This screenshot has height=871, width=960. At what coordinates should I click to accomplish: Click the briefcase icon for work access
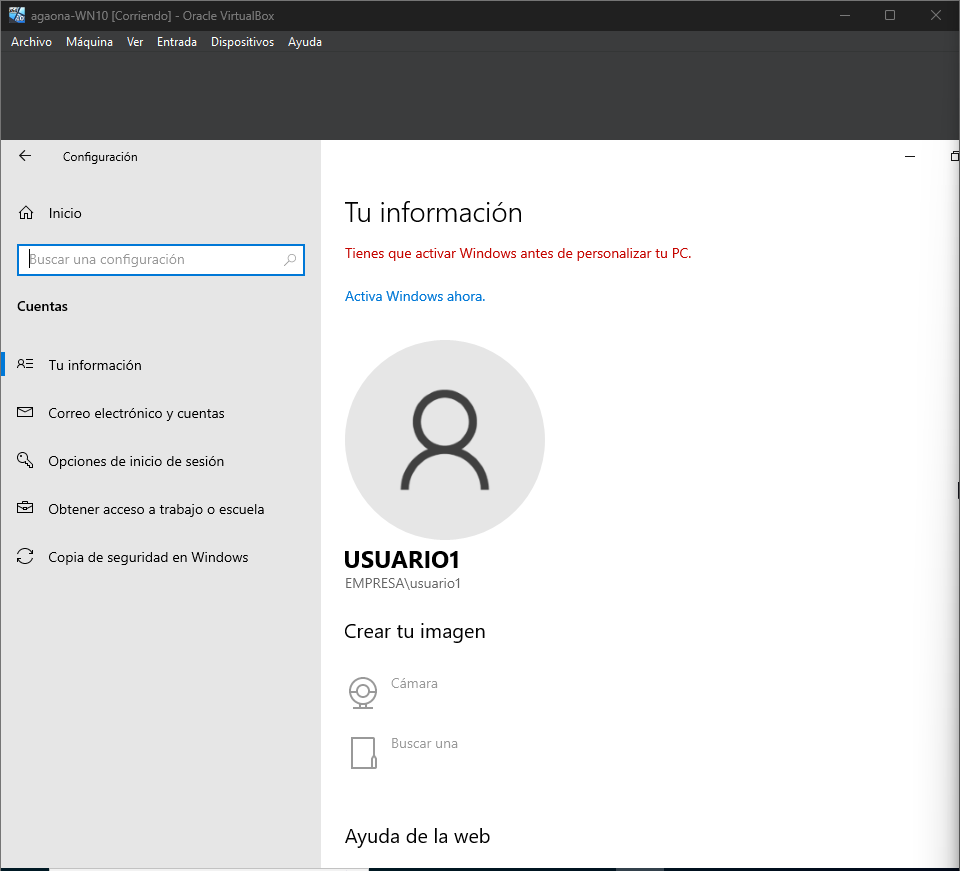pyautogui.click(x=26, y=509)
